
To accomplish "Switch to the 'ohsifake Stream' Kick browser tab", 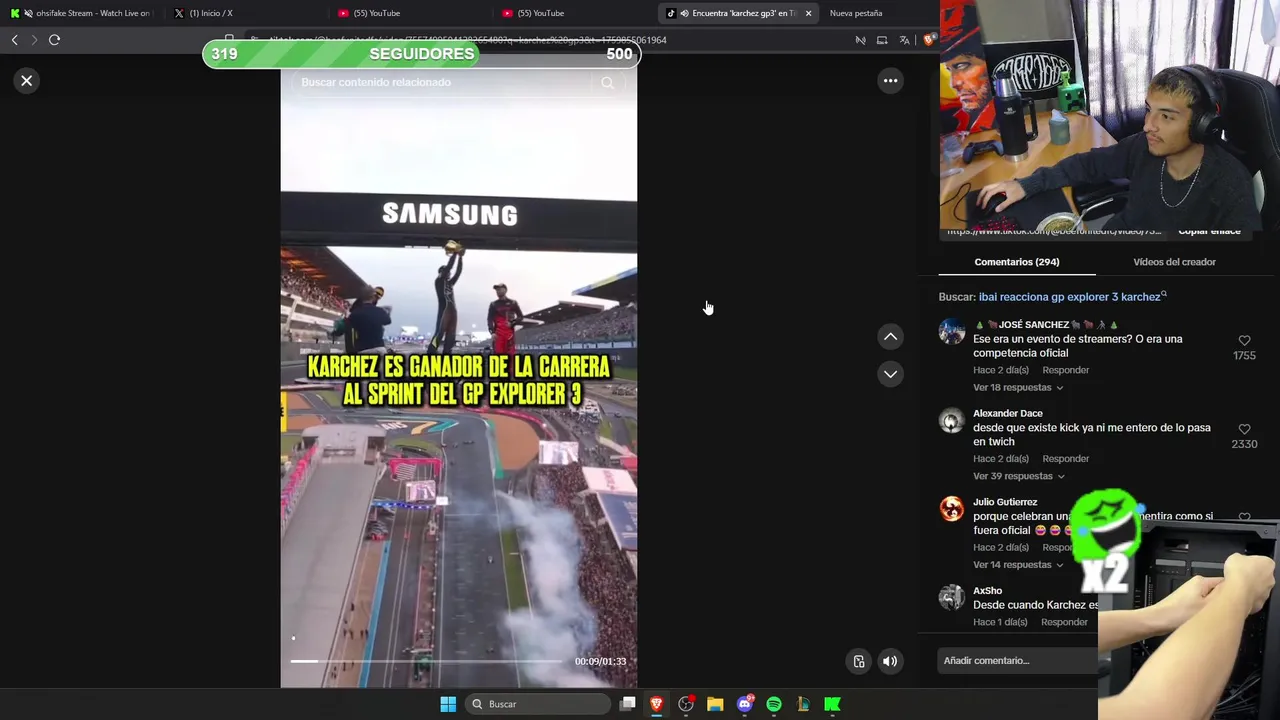I will click(80, 13).
